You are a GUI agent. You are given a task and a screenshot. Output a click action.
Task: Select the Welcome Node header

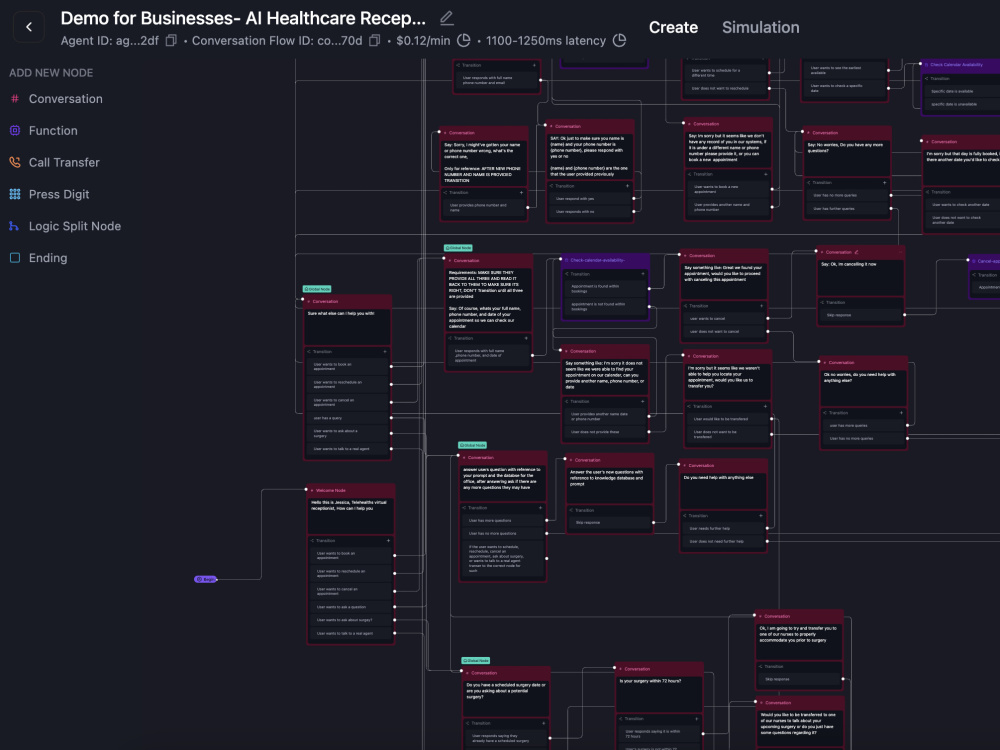point(351,490)
